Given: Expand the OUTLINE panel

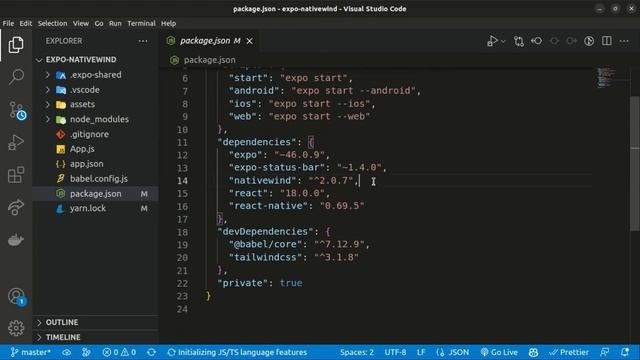Looking at the screenshot, I should pos(96,322).
